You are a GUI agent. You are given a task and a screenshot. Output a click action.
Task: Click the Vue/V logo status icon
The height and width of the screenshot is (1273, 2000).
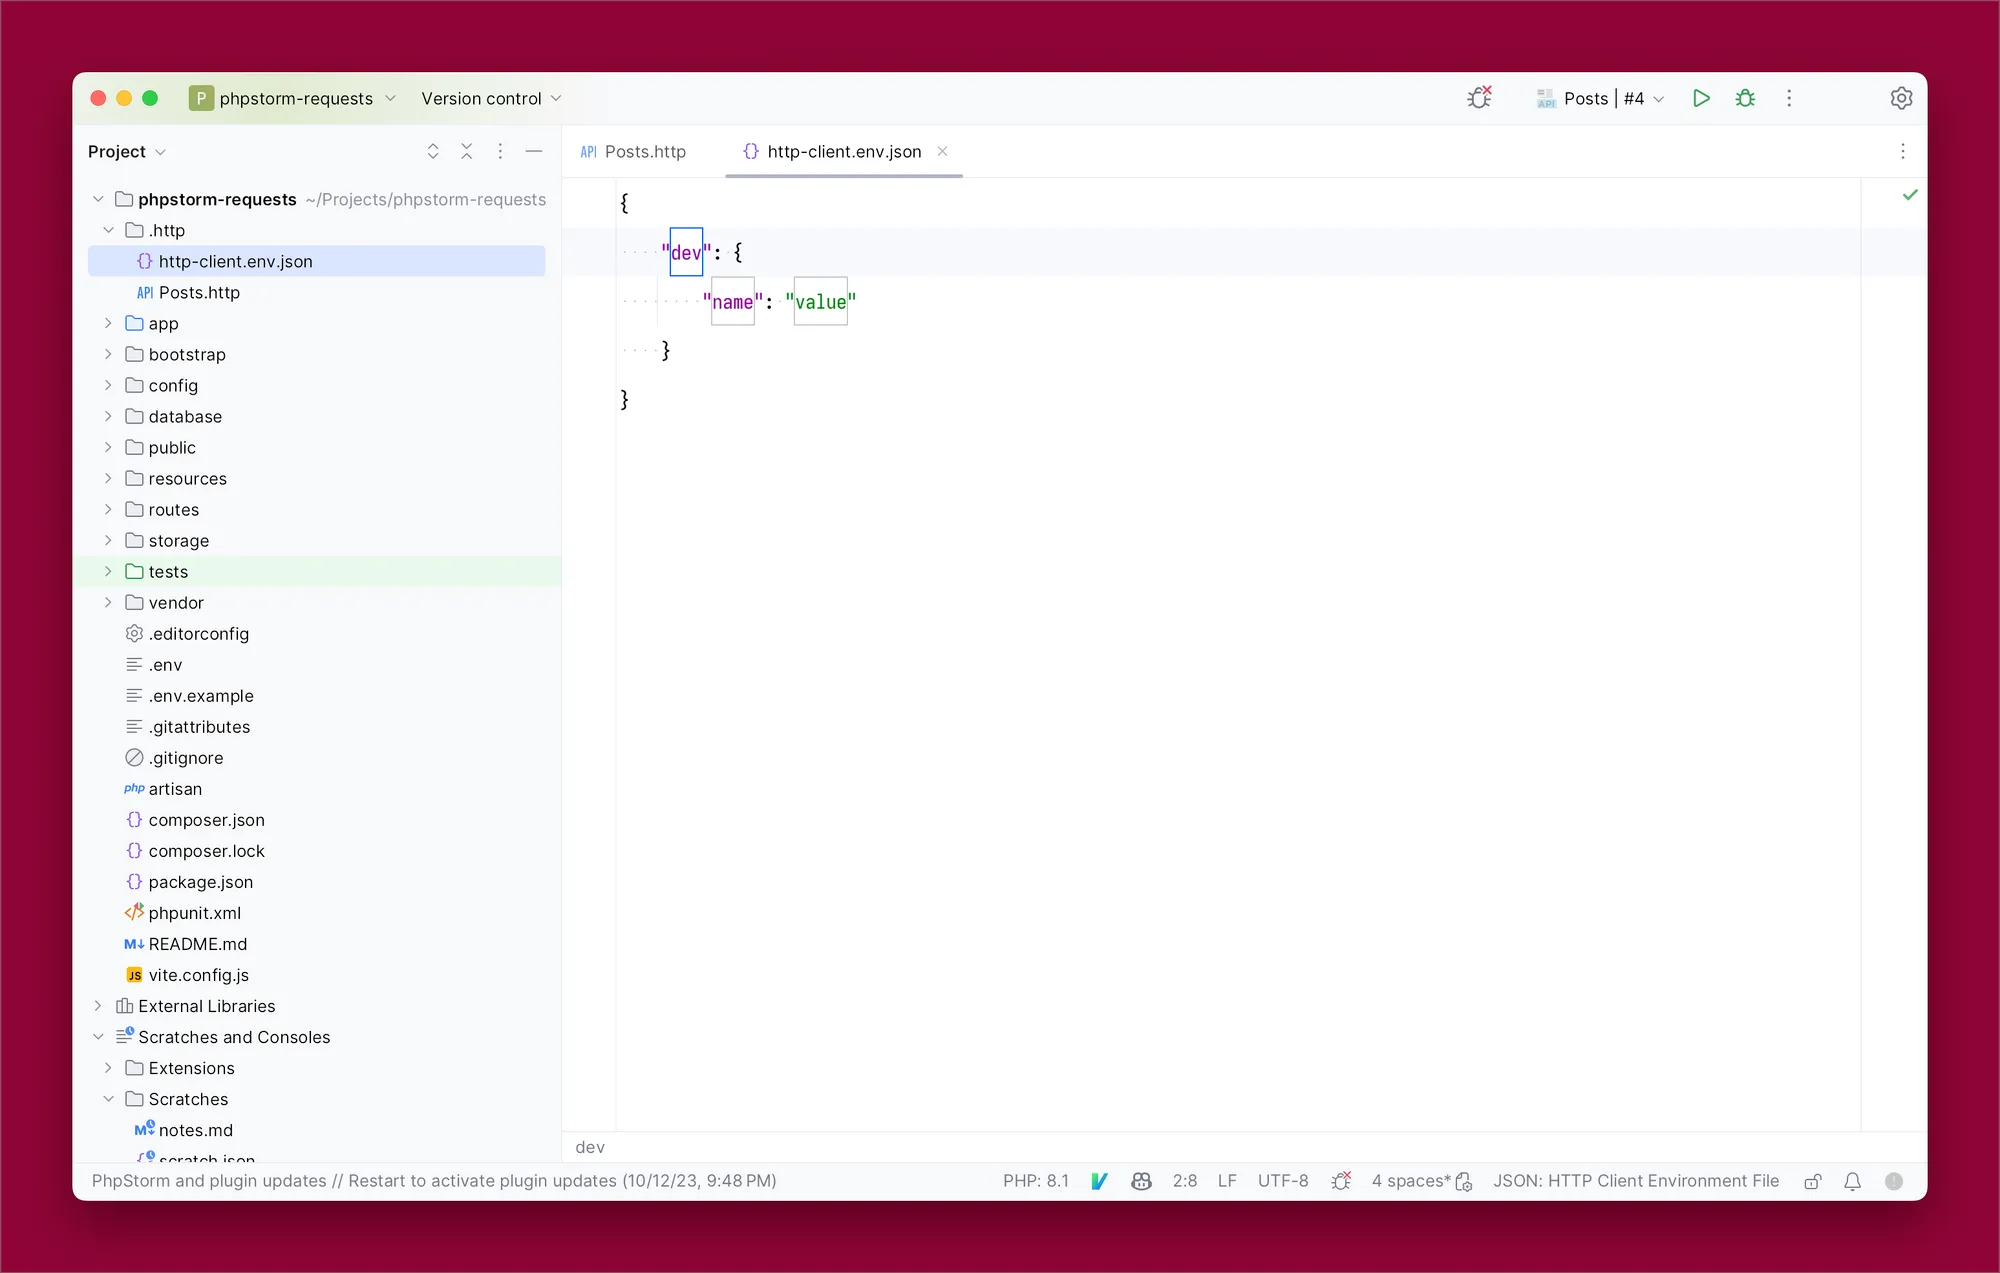pos(1099,1181)
